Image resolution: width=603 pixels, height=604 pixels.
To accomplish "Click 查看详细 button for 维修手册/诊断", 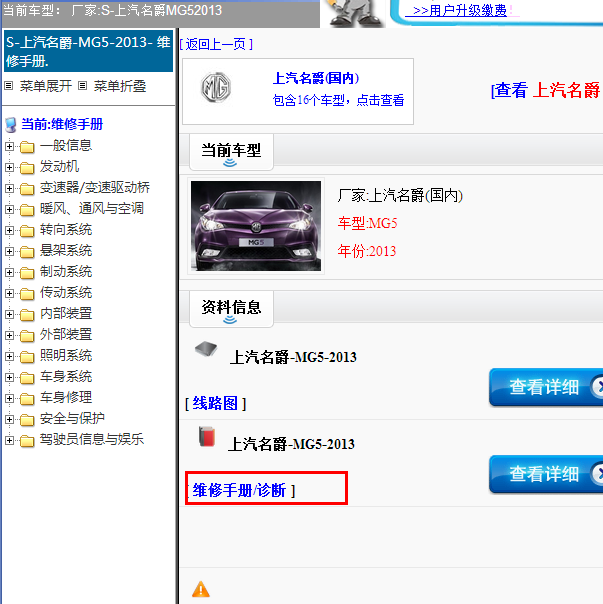I will 546,473.
